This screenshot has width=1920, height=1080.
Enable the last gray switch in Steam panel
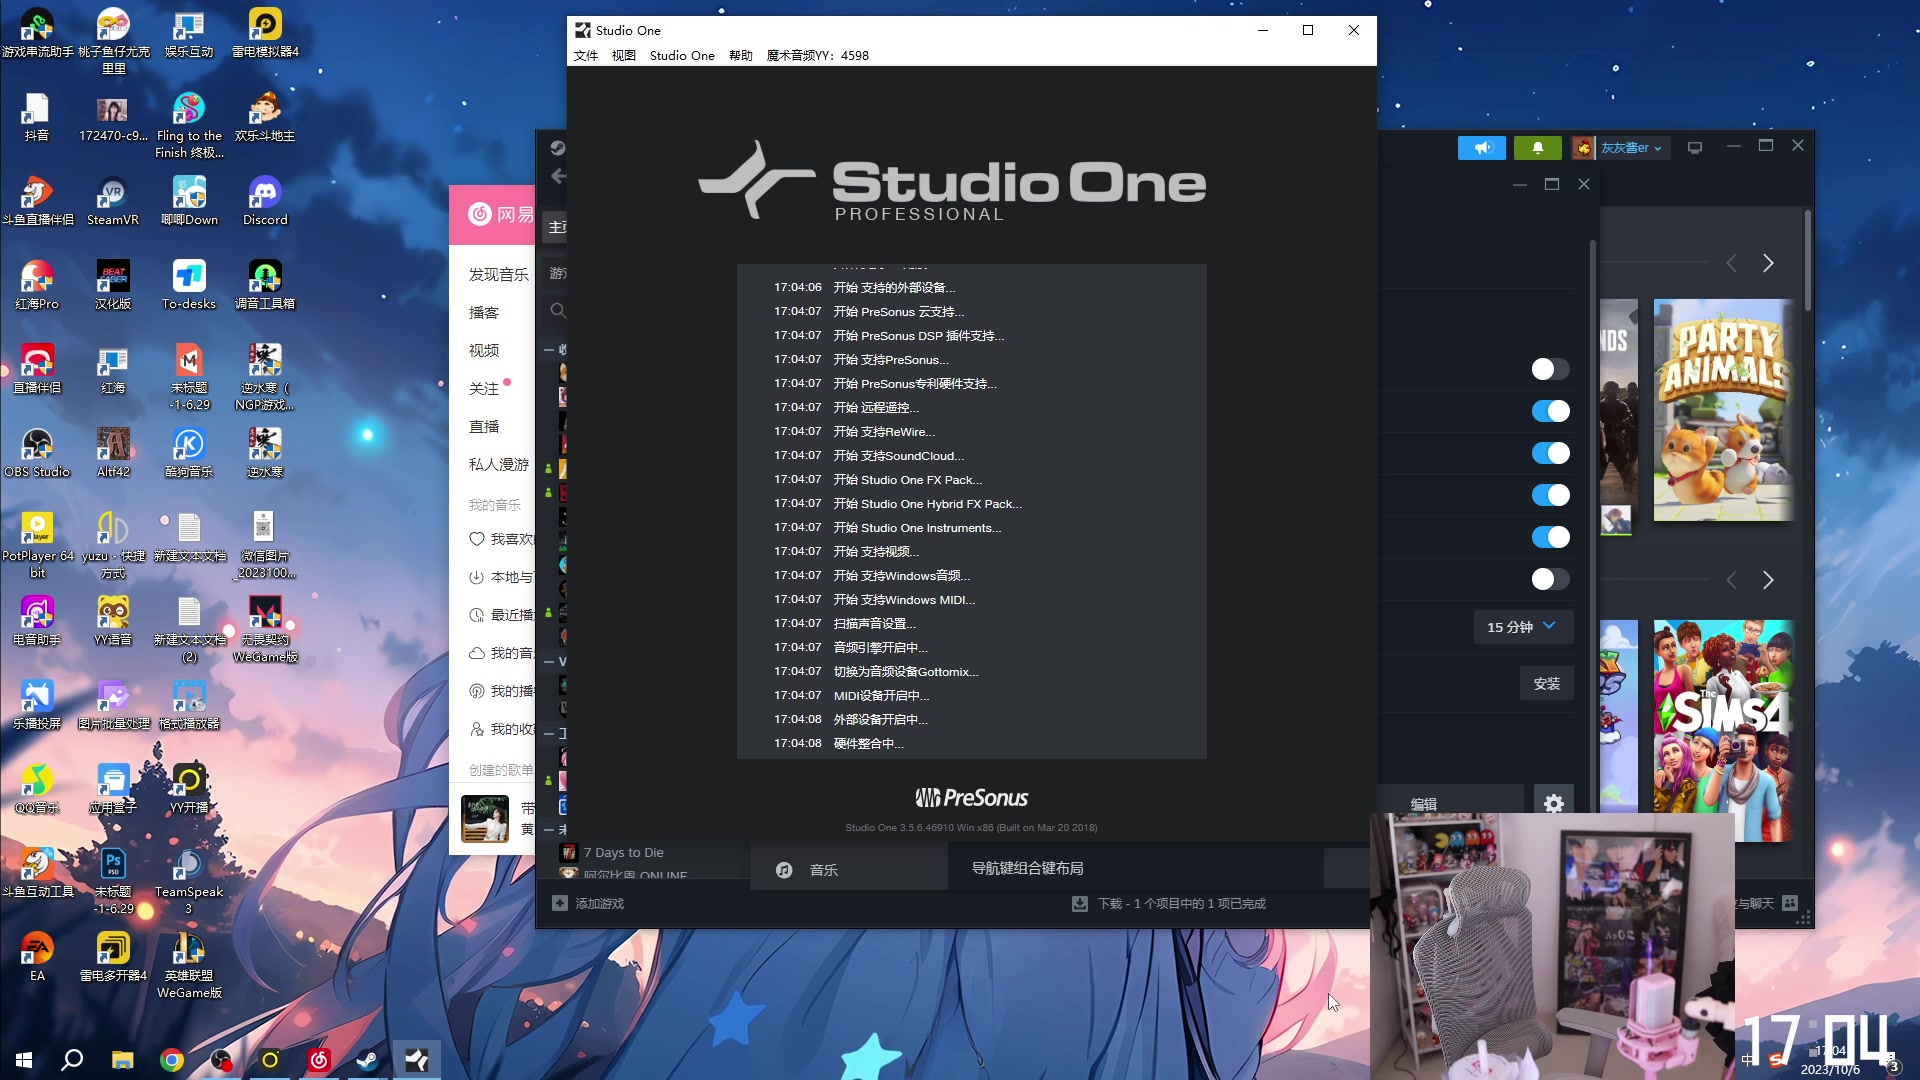pyautogui.click(x=1550, y=579)
